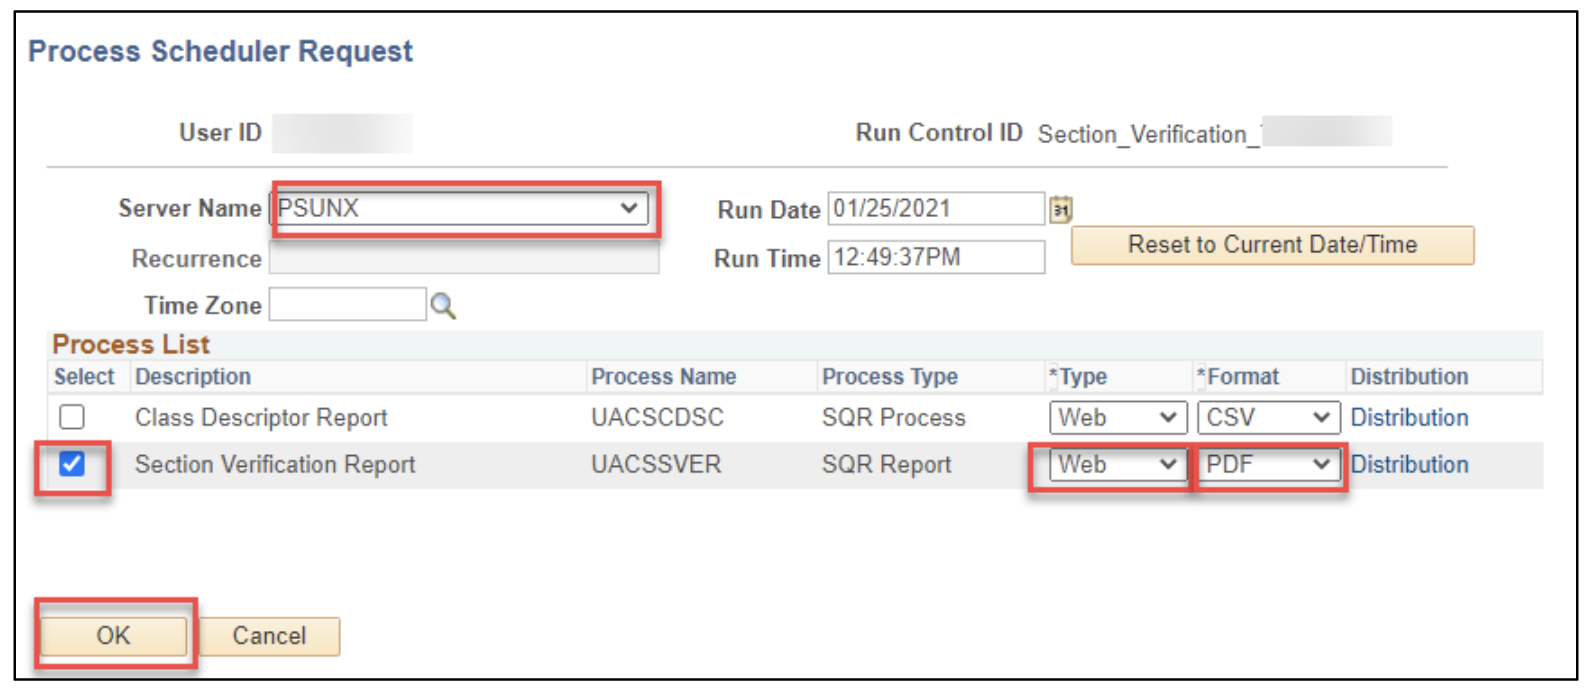Click the Process Name column header
The width and height of the screenshot is (1596, 700).
(x=664, y=377)
